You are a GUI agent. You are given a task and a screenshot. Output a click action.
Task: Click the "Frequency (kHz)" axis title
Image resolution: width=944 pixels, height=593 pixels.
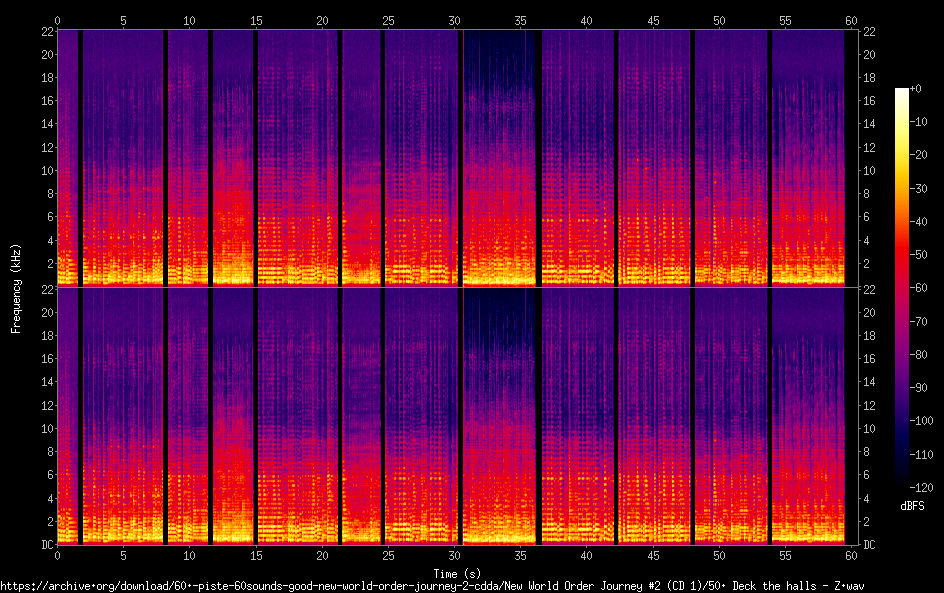tap(16, 288)
